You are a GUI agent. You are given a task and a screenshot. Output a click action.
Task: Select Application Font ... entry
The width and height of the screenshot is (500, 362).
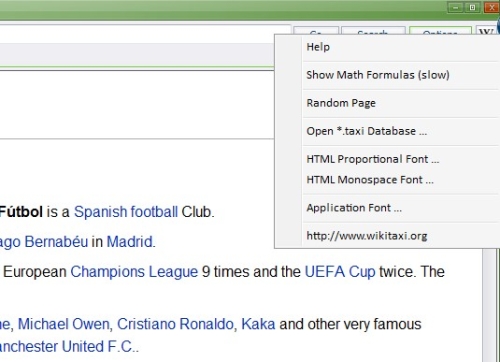tap(400, 208)
